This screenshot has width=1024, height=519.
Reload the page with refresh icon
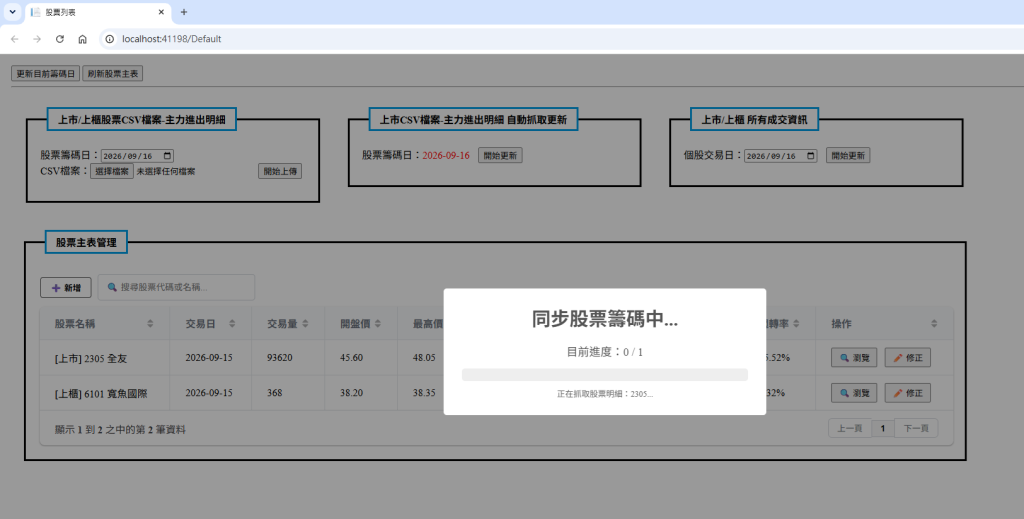(59, 39)
